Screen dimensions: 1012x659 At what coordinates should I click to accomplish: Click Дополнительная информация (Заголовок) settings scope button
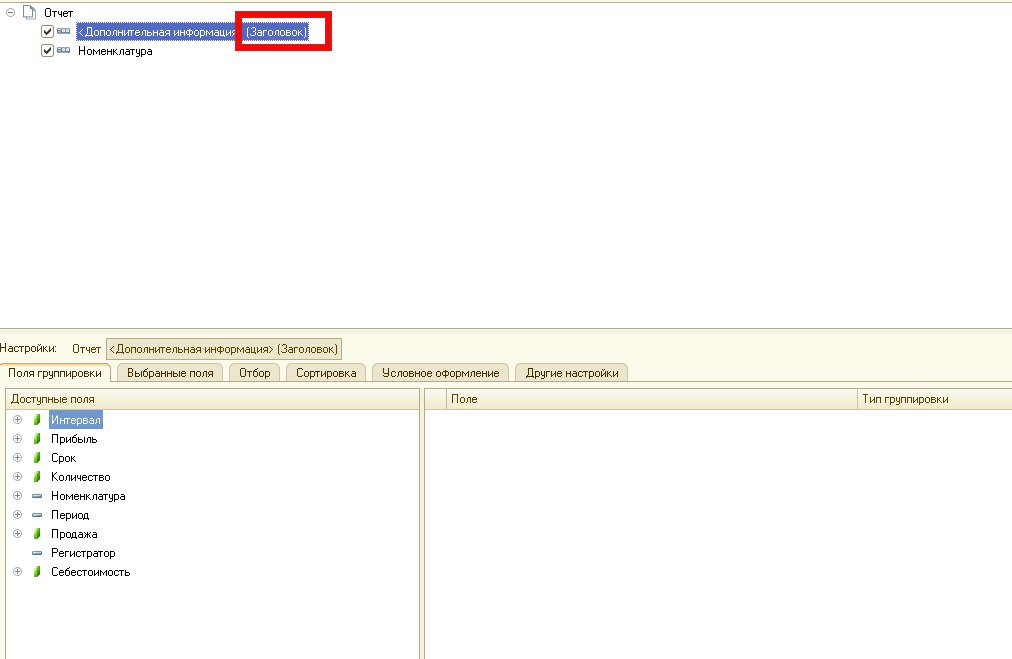pos(223,349)
